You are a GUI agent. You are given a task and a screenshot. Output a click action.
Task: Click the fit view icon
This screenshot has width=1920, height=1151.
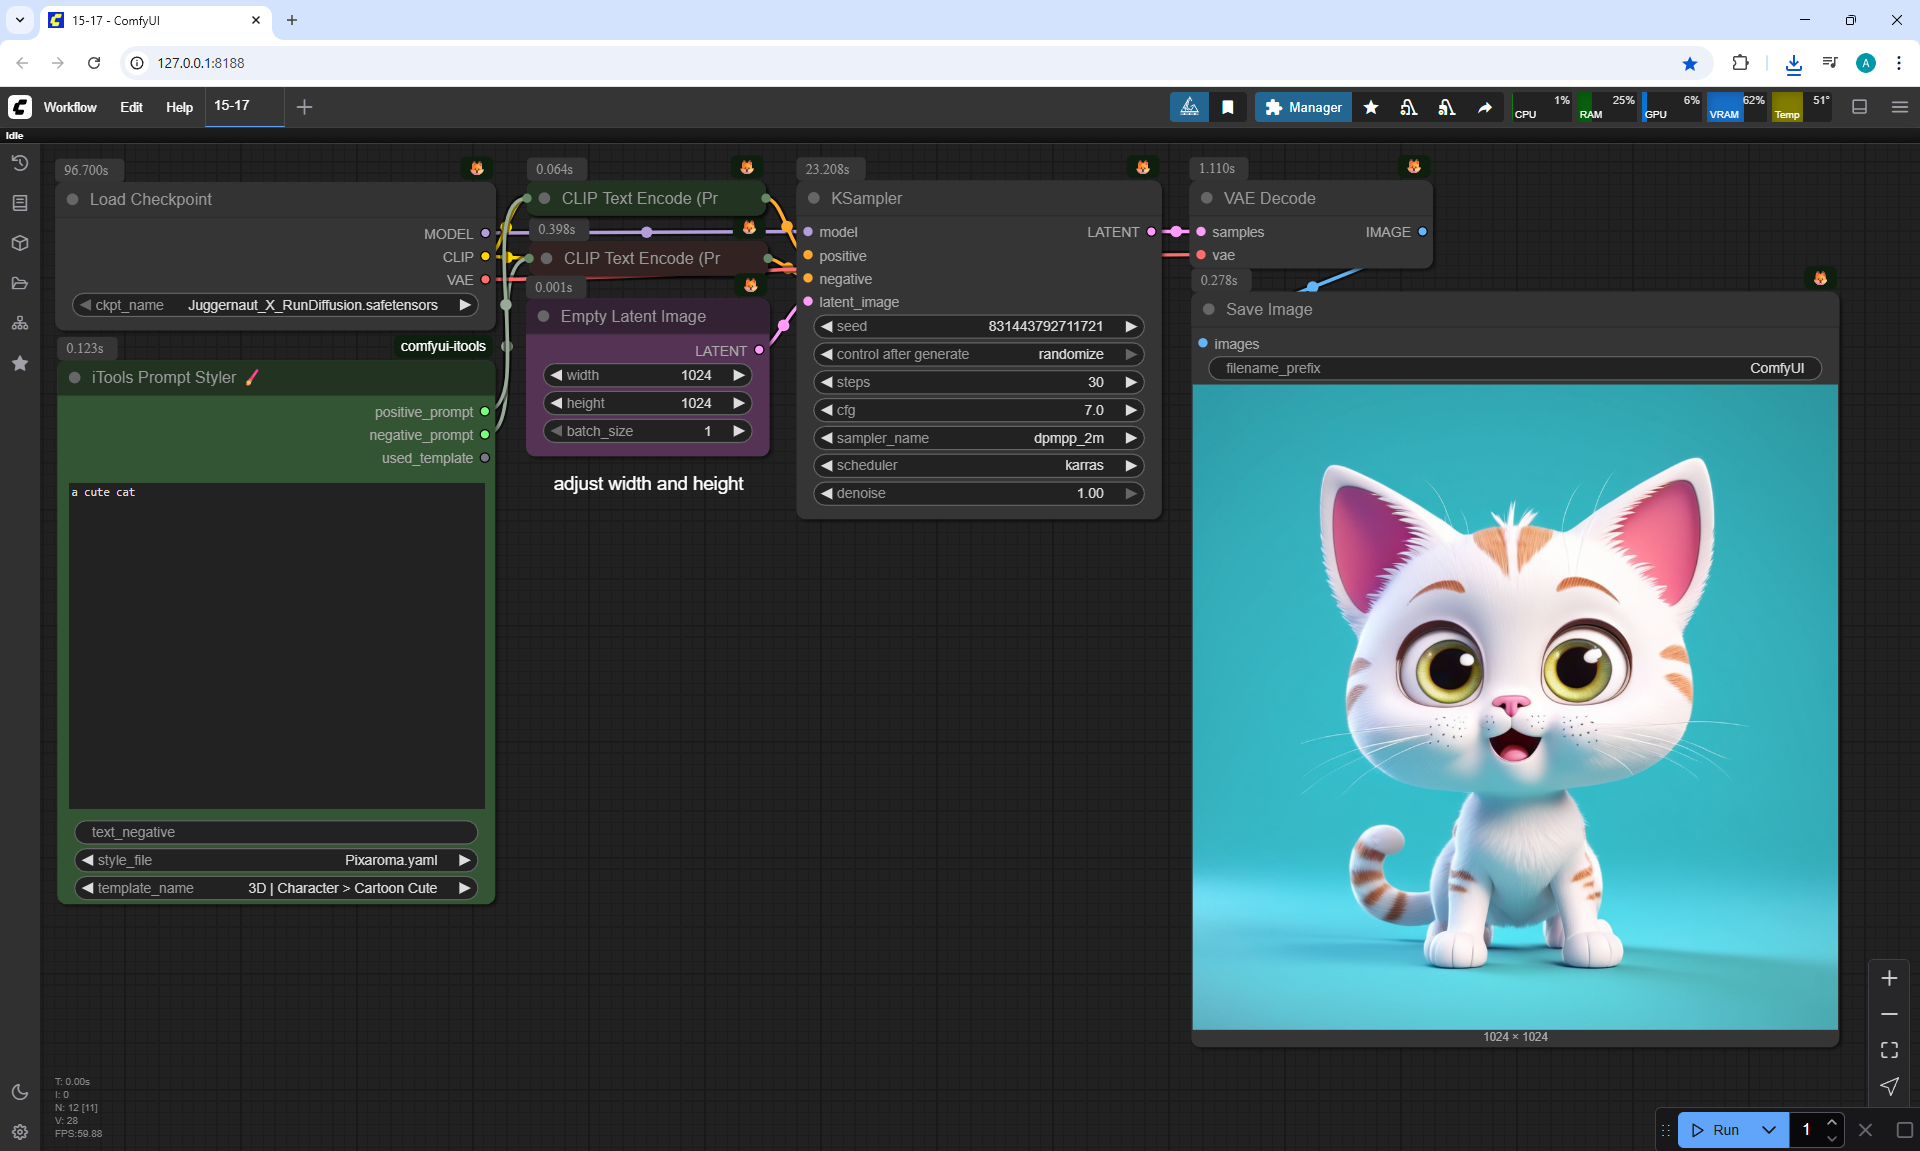pos(1889,1050)
